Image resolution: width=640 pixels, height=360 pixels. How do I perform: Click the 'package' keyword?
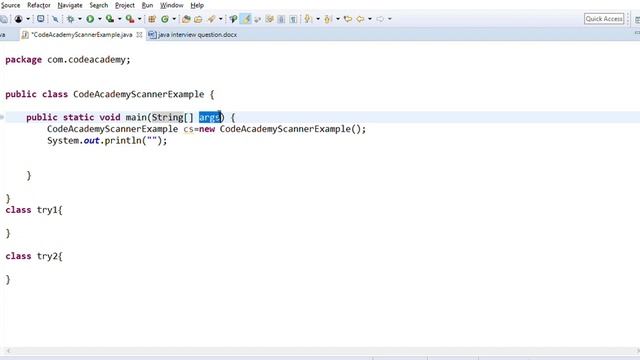(23, 60)
